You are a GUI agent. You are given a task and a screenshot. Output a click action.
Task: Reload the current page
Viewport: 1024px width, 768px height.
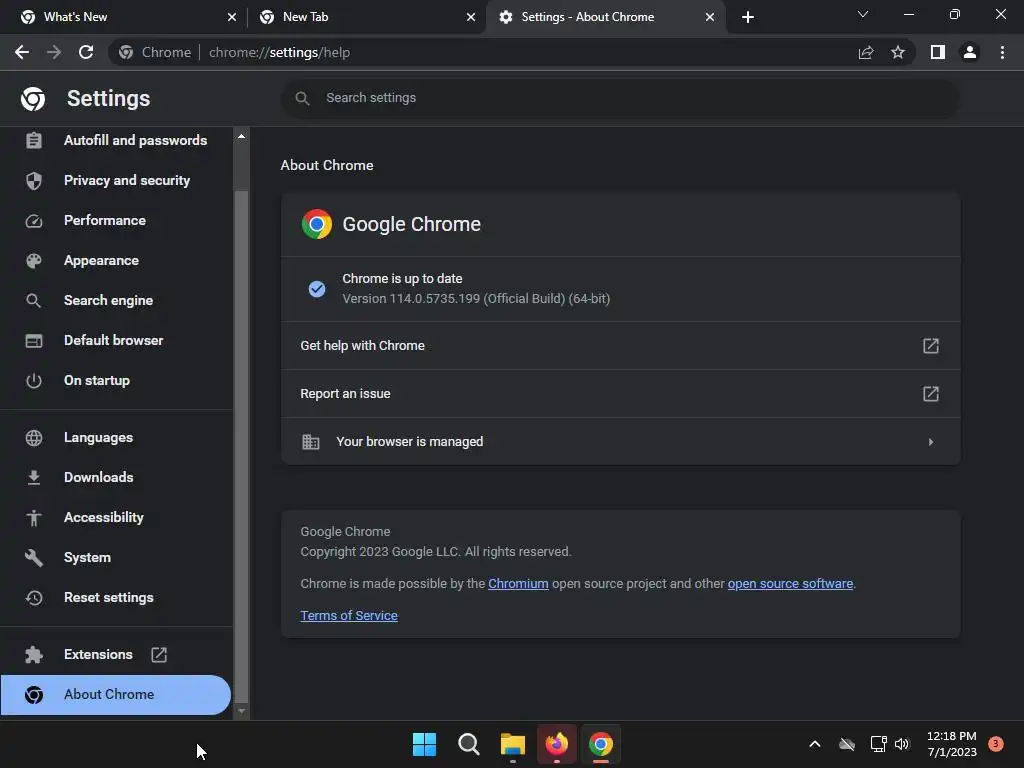pos(86,52)
